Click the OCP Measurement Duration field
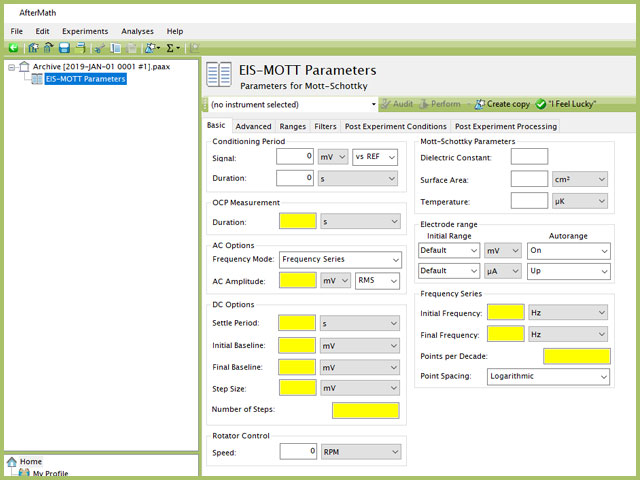The image size is (640, 480). 298,221
